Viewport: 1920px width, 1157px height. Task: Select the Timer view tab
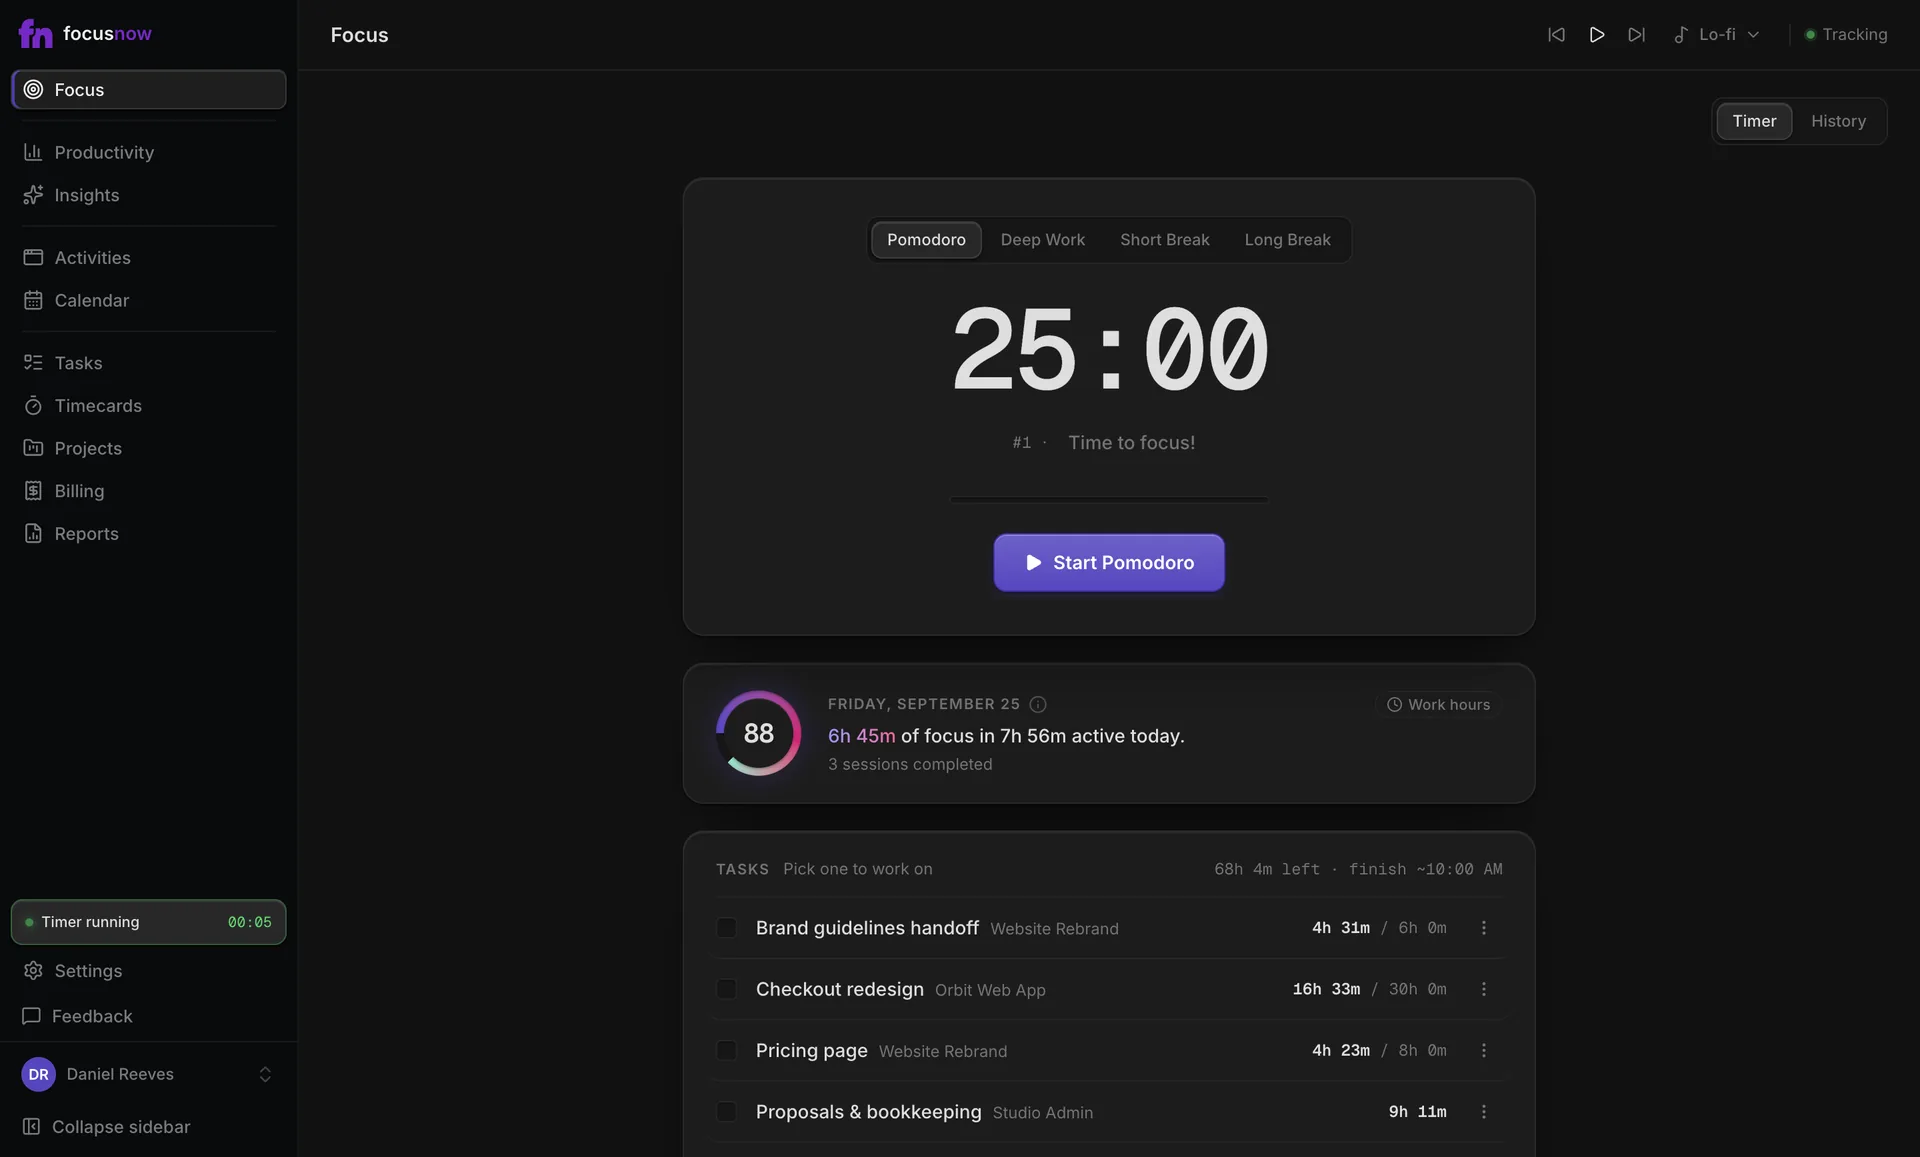point(1754,121)
